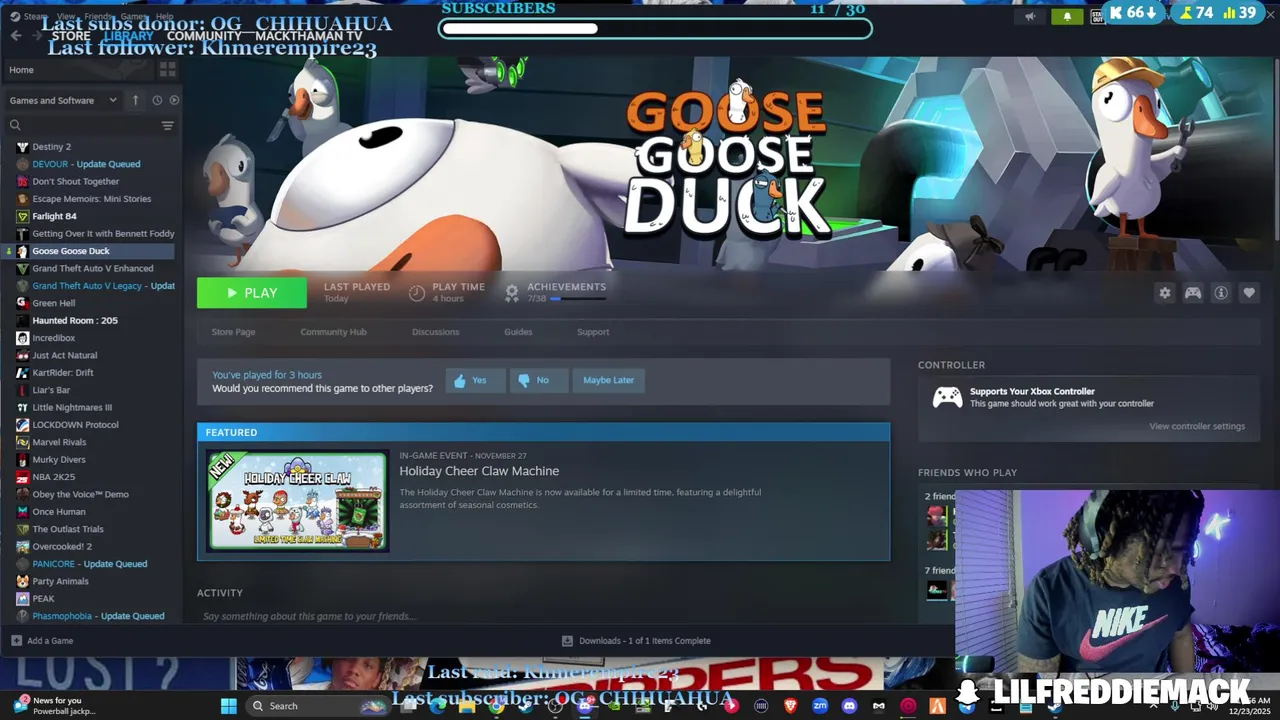Click Maybe Later on recommendation prompt

(x=609, y=380)
